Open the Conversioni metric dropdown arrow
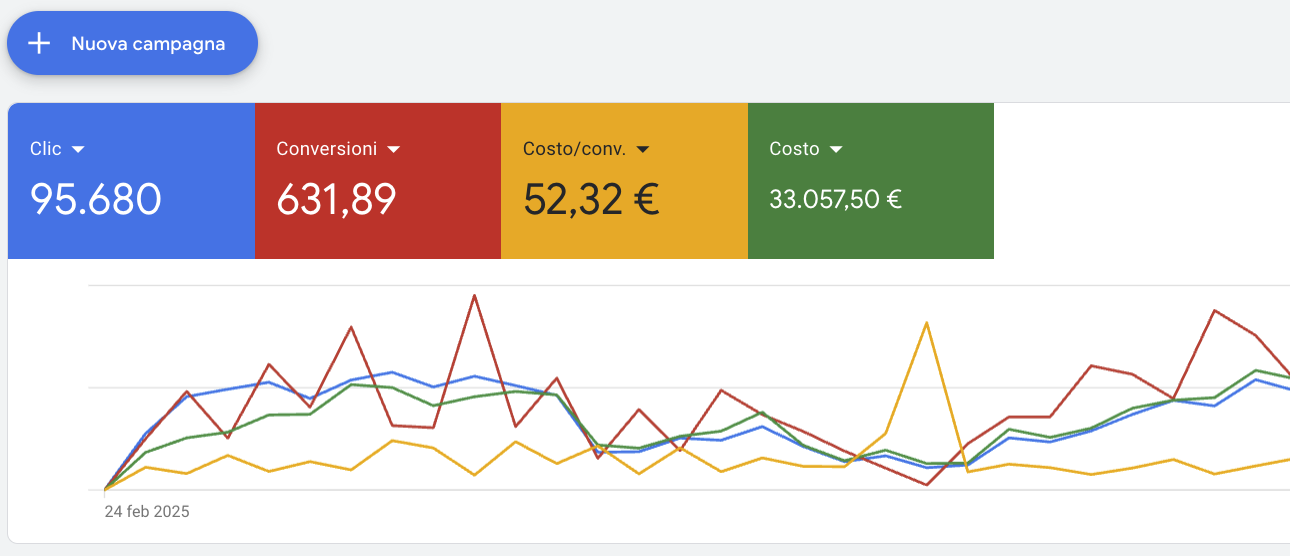This screenshot has width=1290, height=556. [x=393, y=149]
